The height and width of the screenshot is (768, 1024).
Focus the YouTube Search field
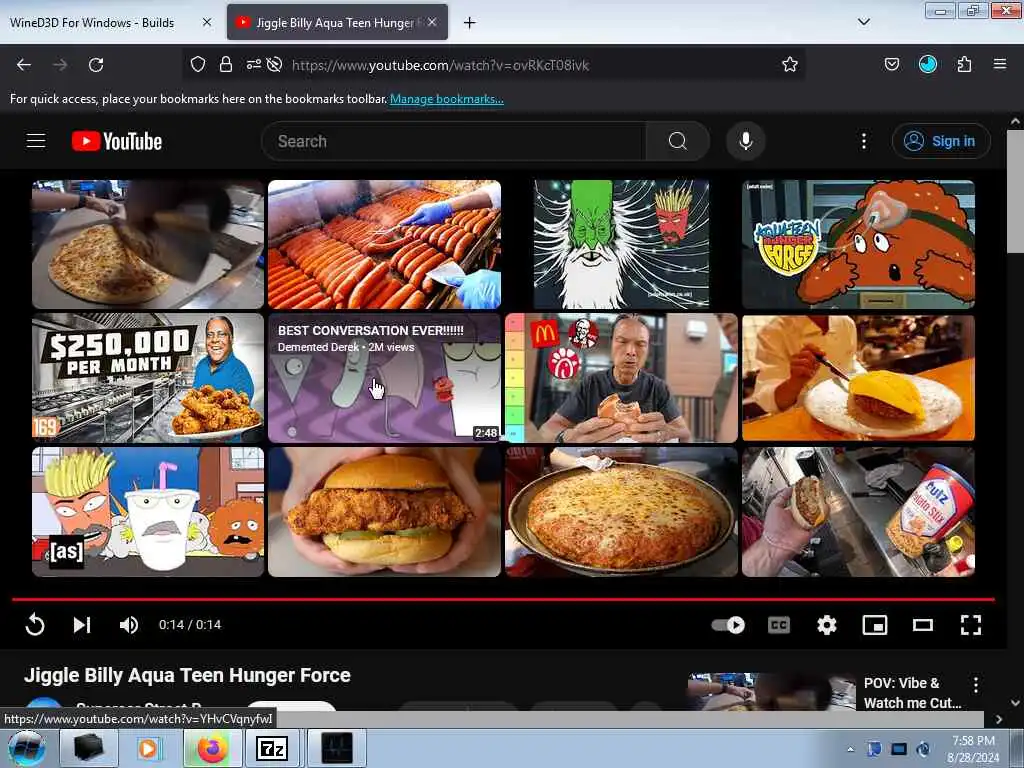[454, 141]
